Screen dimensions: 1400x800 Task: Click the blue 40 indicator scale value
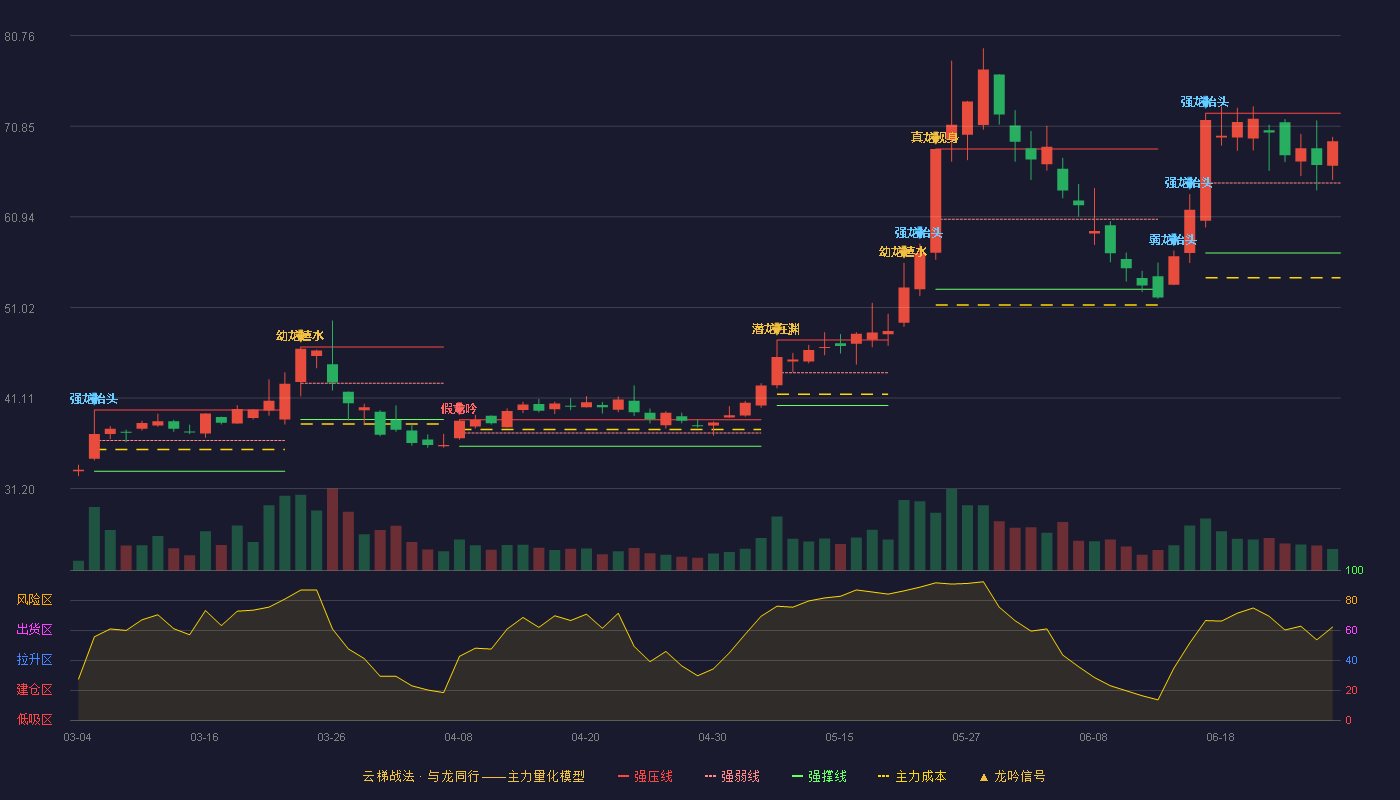click(1351, 660)
